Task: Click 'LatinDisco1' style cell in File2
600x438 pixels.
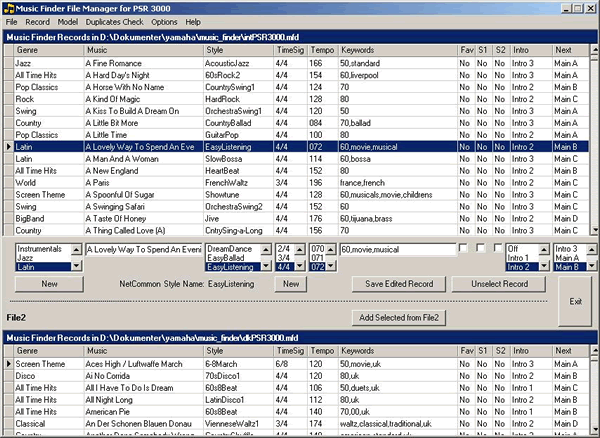Action: [x=239, y=400]
